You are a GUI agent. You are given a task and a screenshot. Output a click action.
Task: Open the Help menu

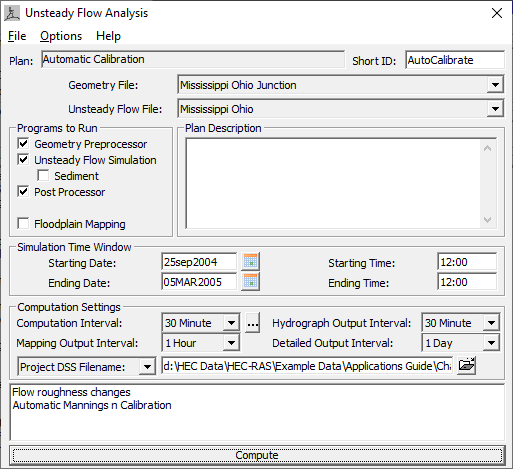click(108, 36)
